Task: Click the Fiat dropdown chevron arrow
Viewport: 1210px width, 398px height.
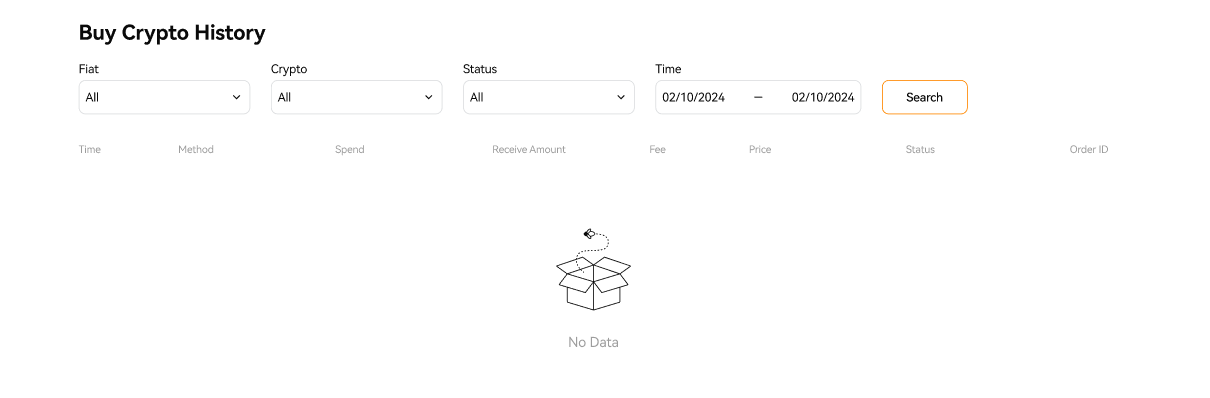Action: click(x=236, y=97)
